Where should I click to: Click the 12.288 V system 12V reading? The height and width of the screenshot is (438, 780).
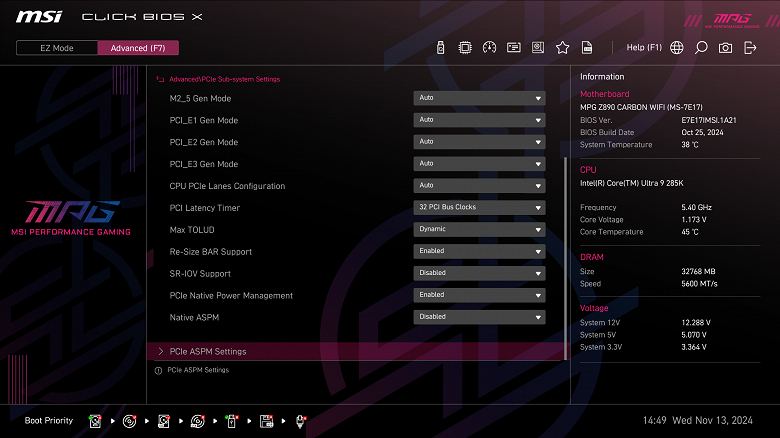(696, 323)
